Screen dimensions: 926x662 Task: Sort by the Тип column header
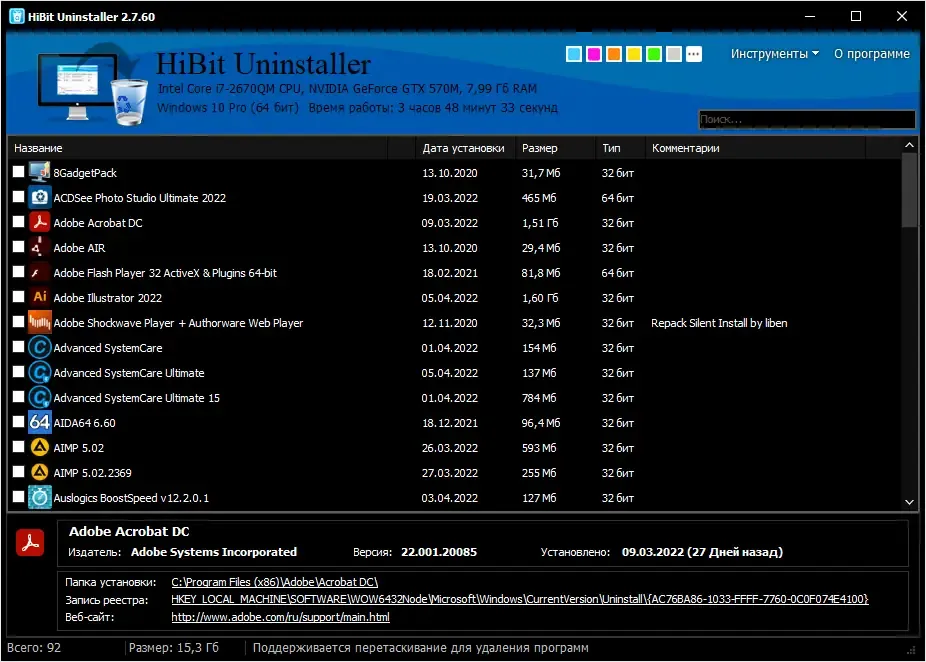[x=620, y=148]
